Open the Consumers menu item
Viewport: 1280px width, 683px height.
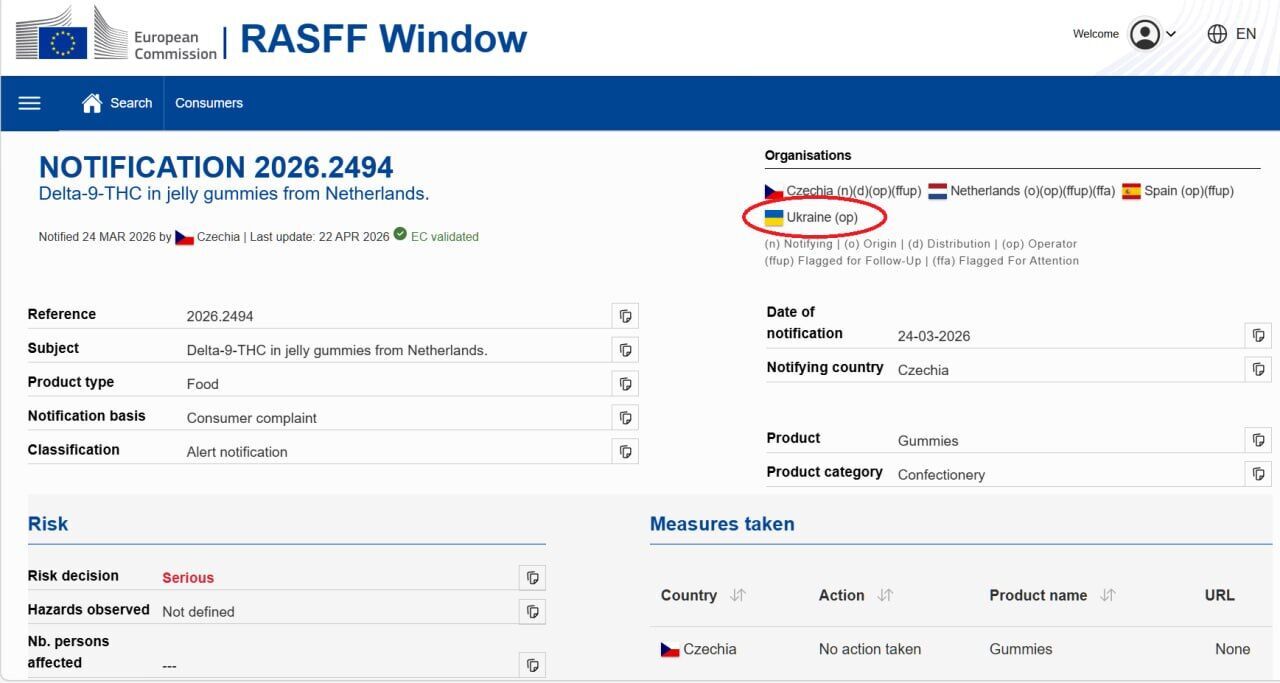tap(209, 103)
